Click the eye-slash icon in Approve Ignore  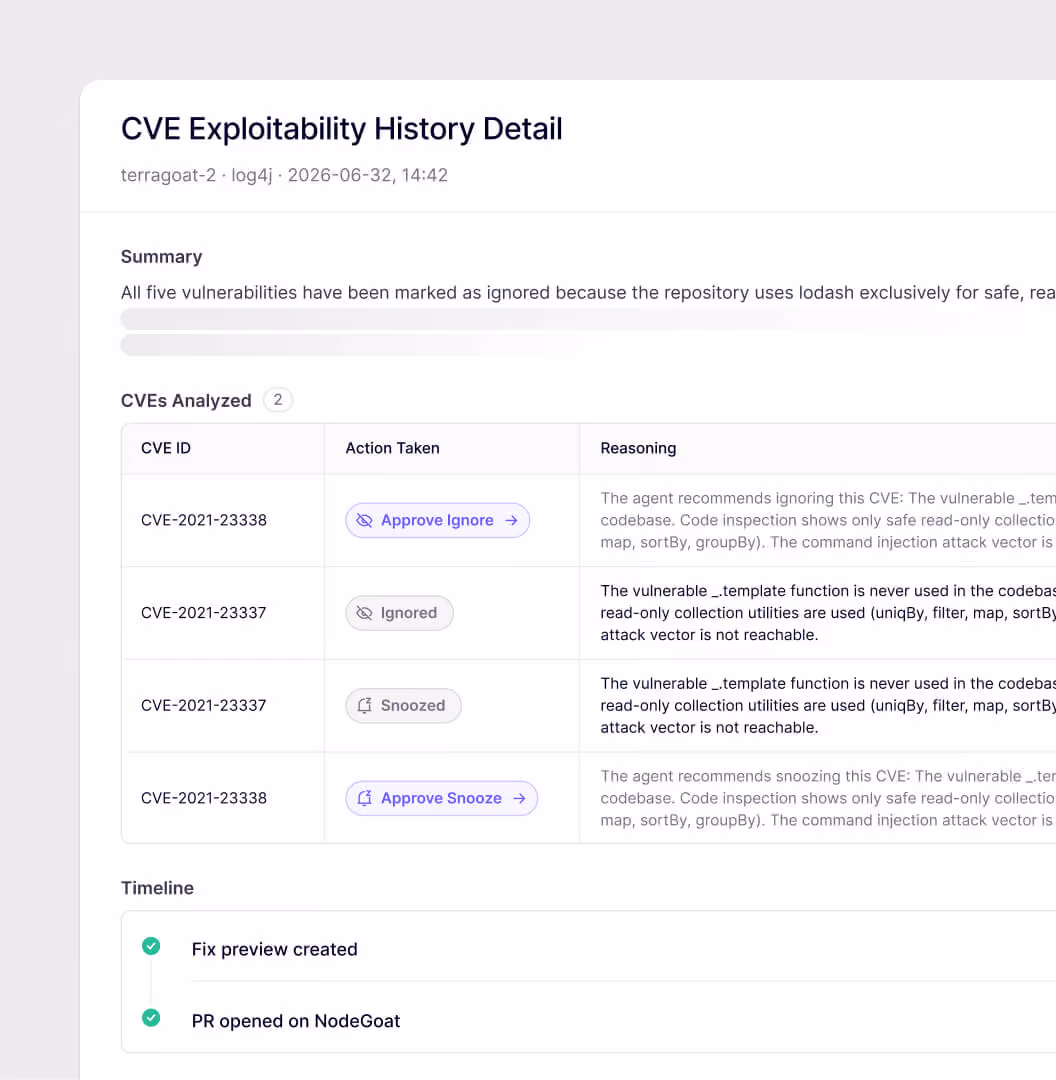pos(364,521)
